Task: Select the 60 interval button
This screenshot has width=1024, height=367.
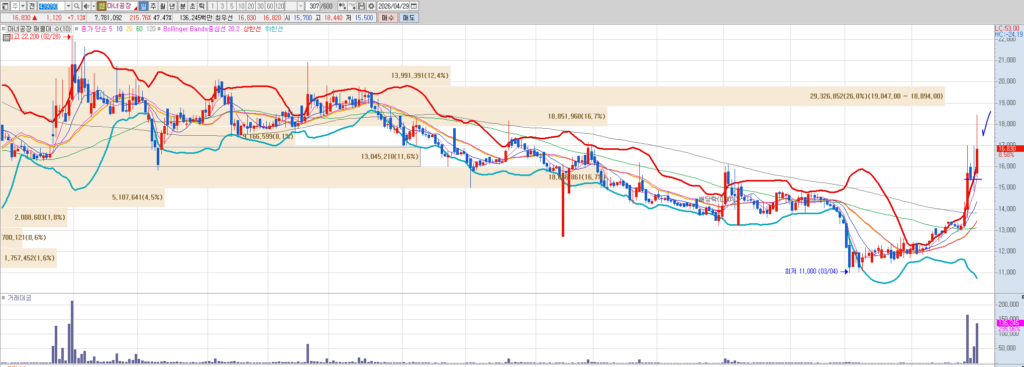Action: pos(270,6)
